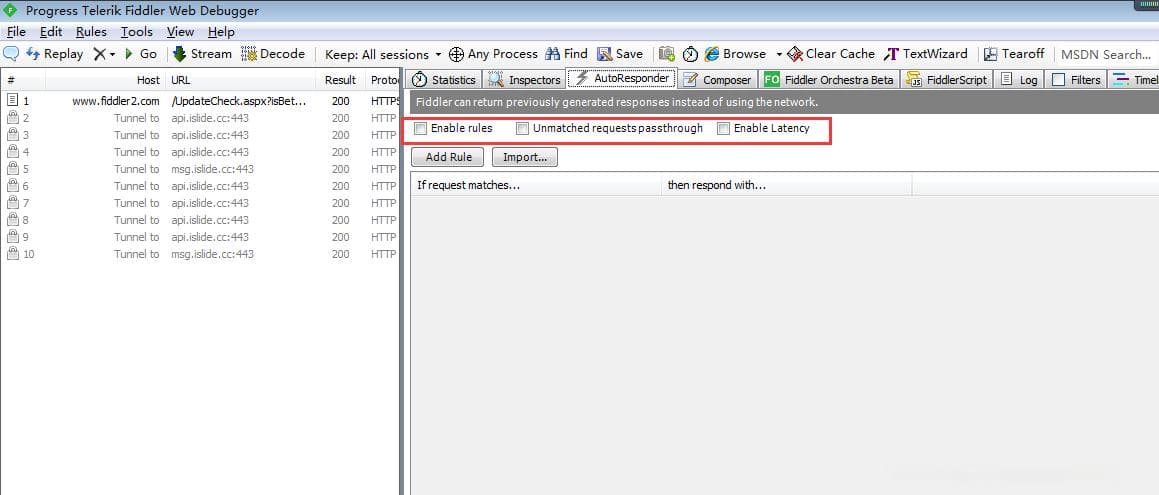Click the lock icon of session 8
The image size is (1159, 495).
coord(13,219)
